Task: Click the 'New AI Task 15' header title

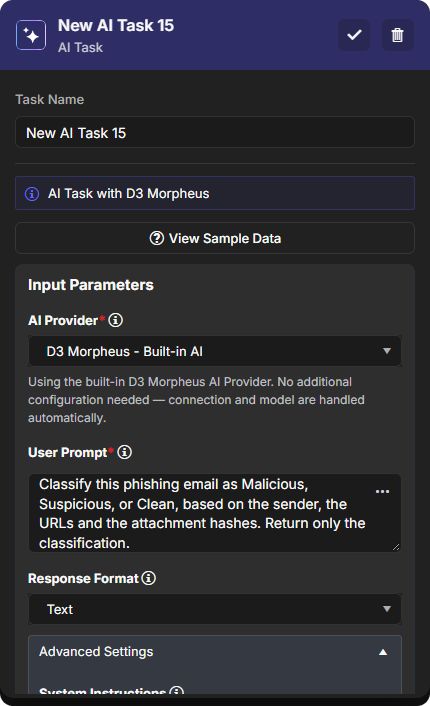Action: tap(116, 26)
